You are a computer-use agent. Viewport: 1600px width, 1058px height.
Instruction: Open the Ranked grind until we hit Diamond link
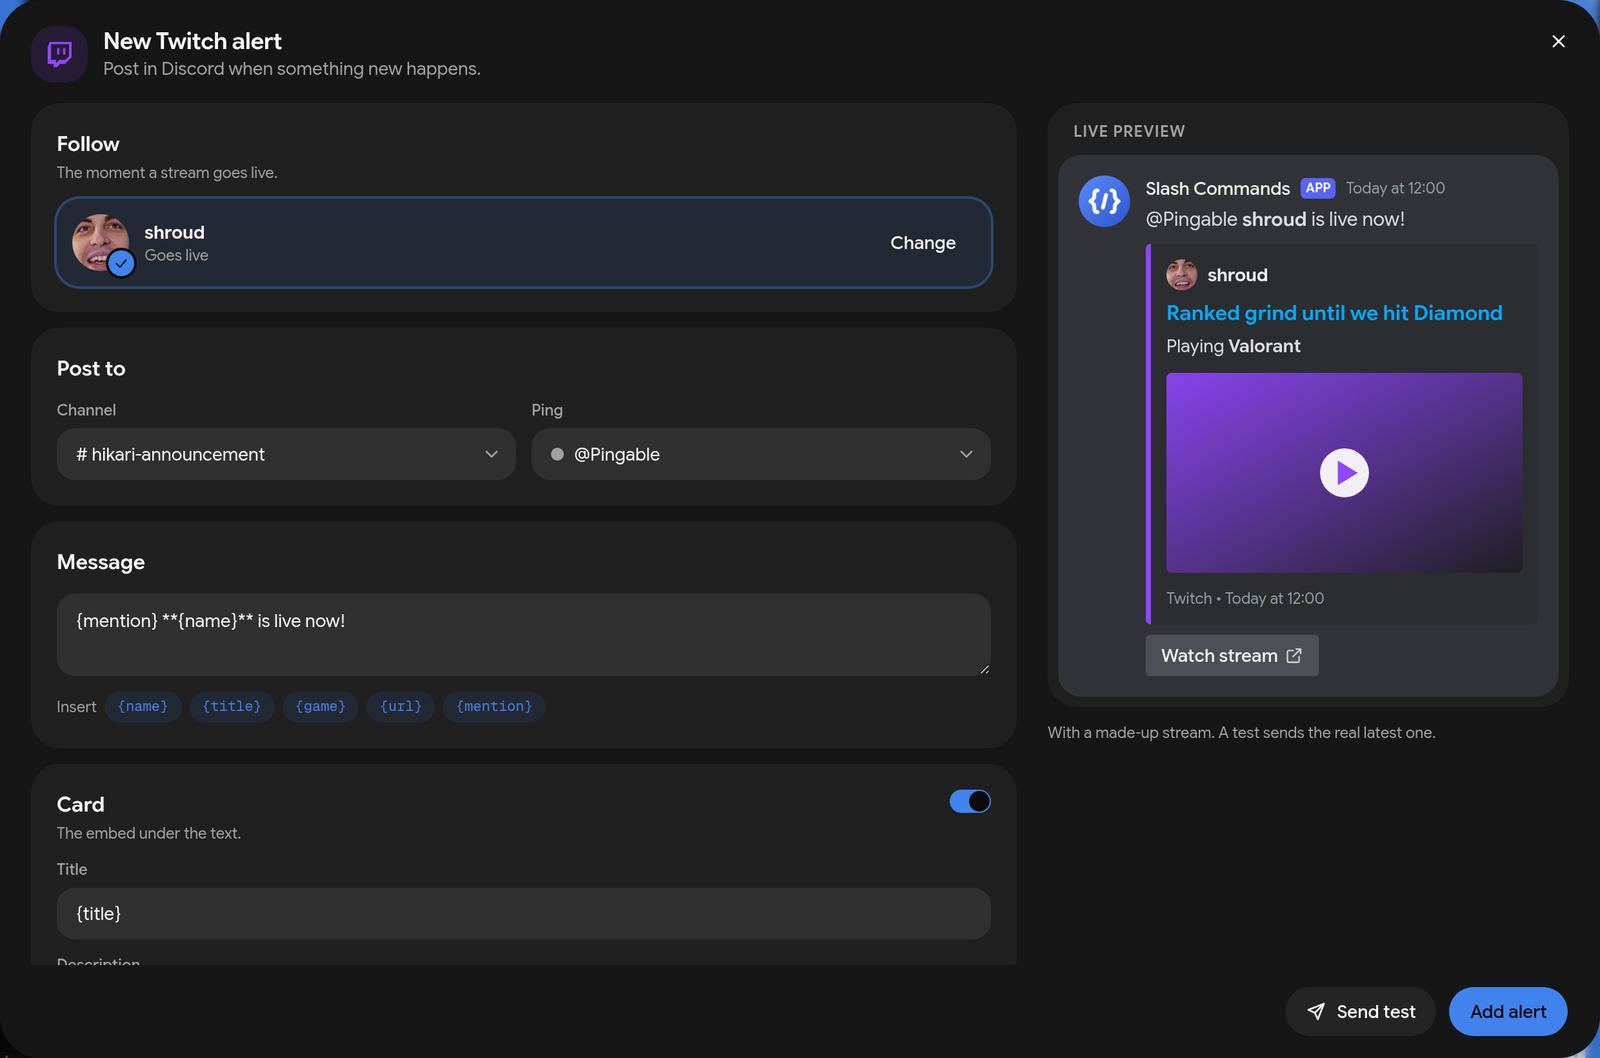[x=1334, y=313]
